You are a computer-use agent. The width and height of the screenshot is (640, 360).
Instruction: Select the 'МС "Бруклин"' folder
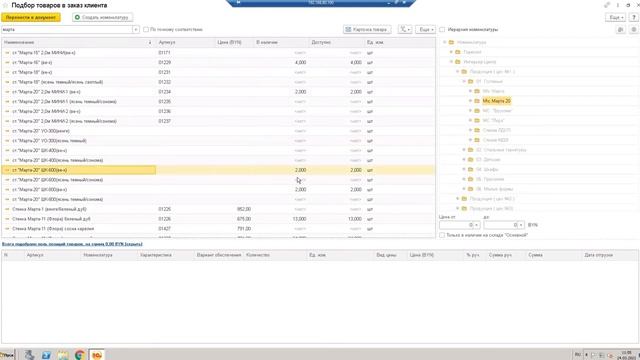(497, 111)
